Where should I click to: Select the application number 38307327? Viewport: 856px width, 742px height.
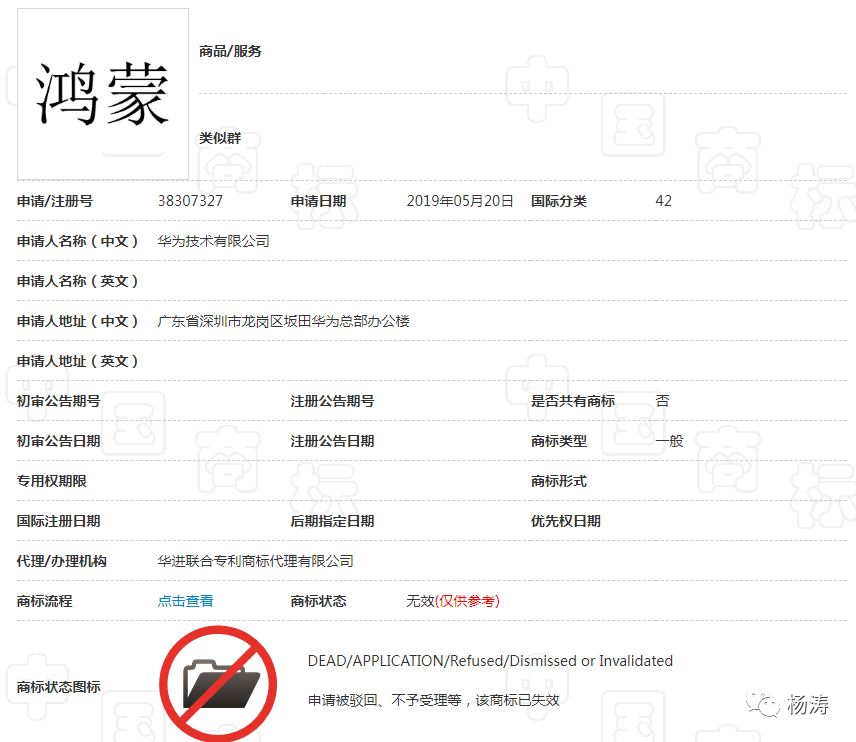[190, 201]
